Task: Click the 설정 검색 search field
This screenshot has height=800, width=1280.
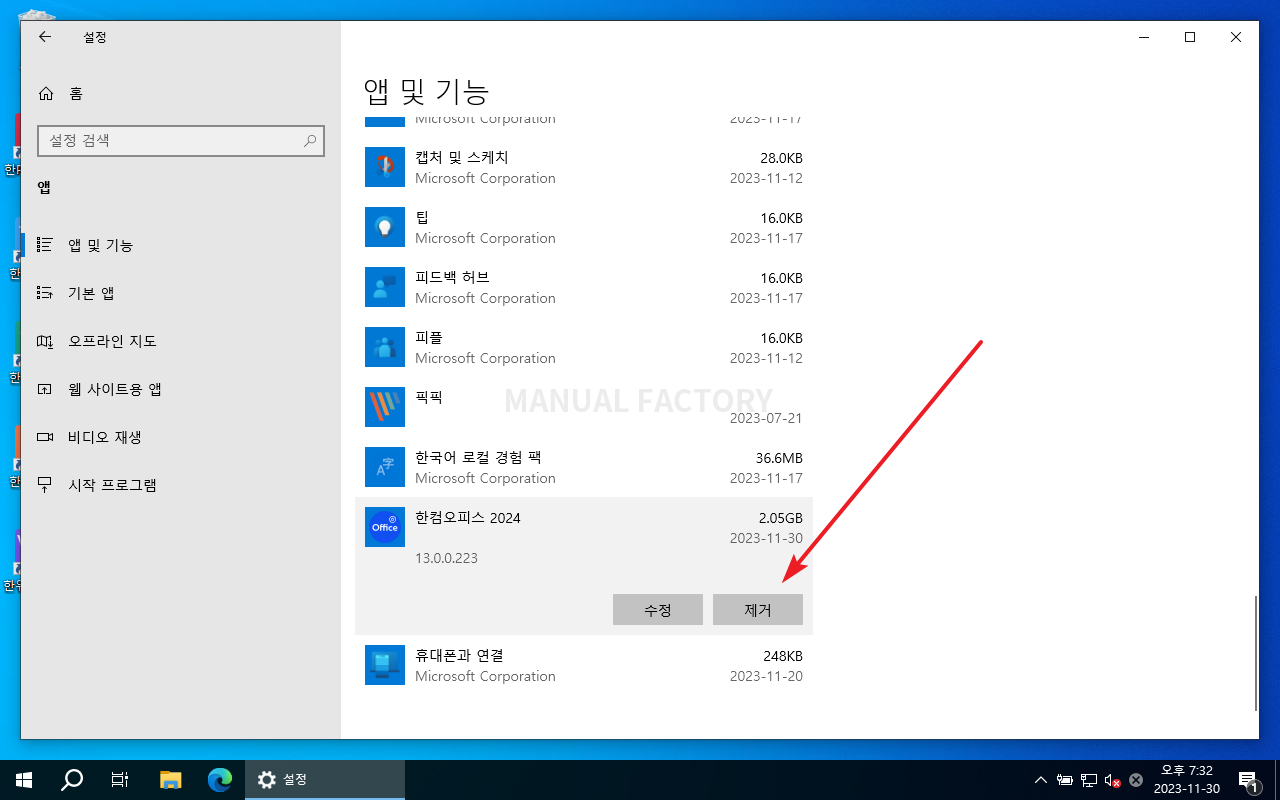Action: tap(181, 141)
